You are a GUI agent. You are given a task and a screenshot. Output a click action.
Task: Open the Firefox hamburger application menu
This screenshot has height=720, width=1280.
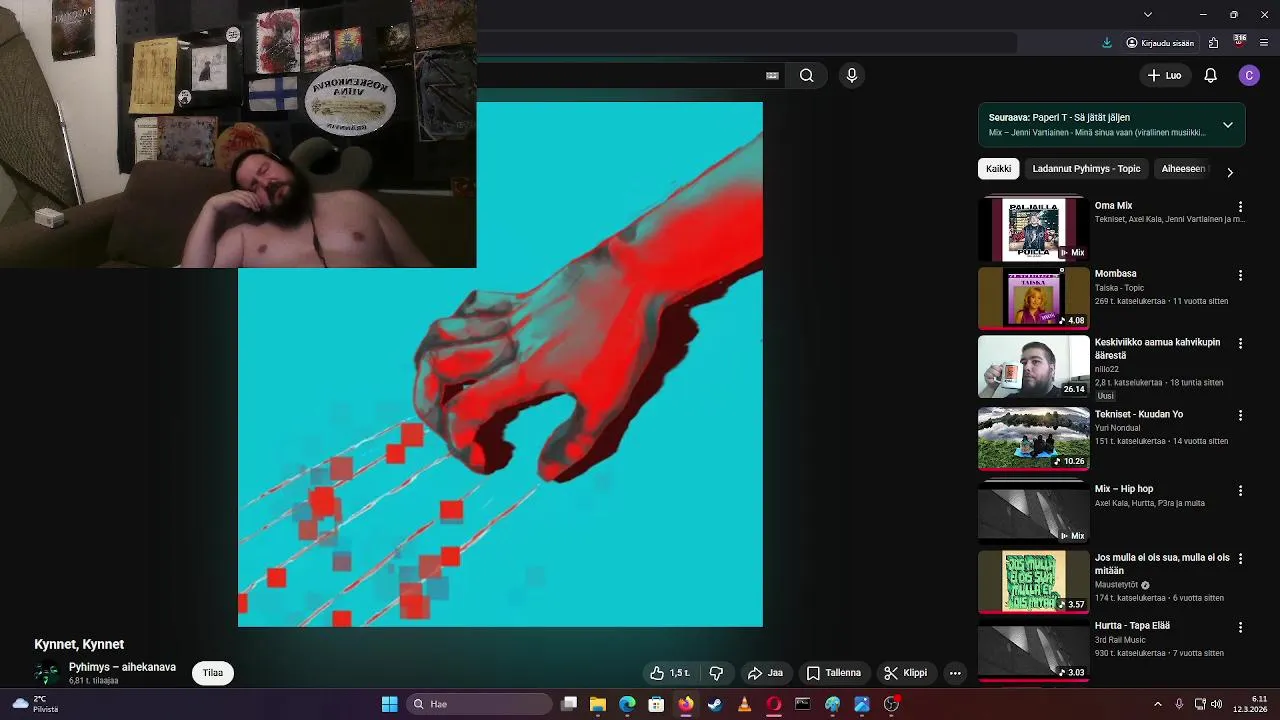click(1264, 43)
